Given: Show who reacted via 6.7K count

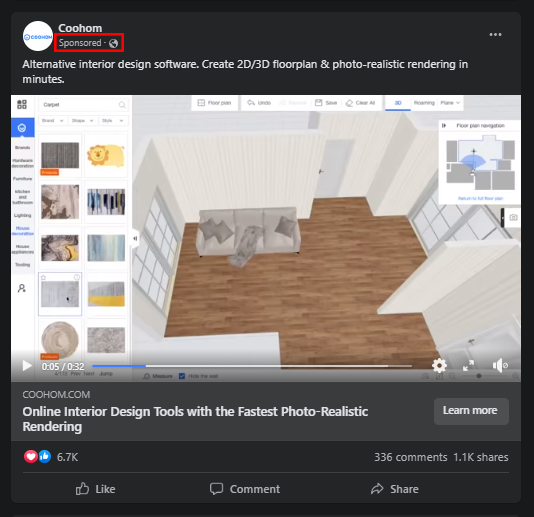Looking at the screenshot, I should pyautogui.click(x=67, y=457).
